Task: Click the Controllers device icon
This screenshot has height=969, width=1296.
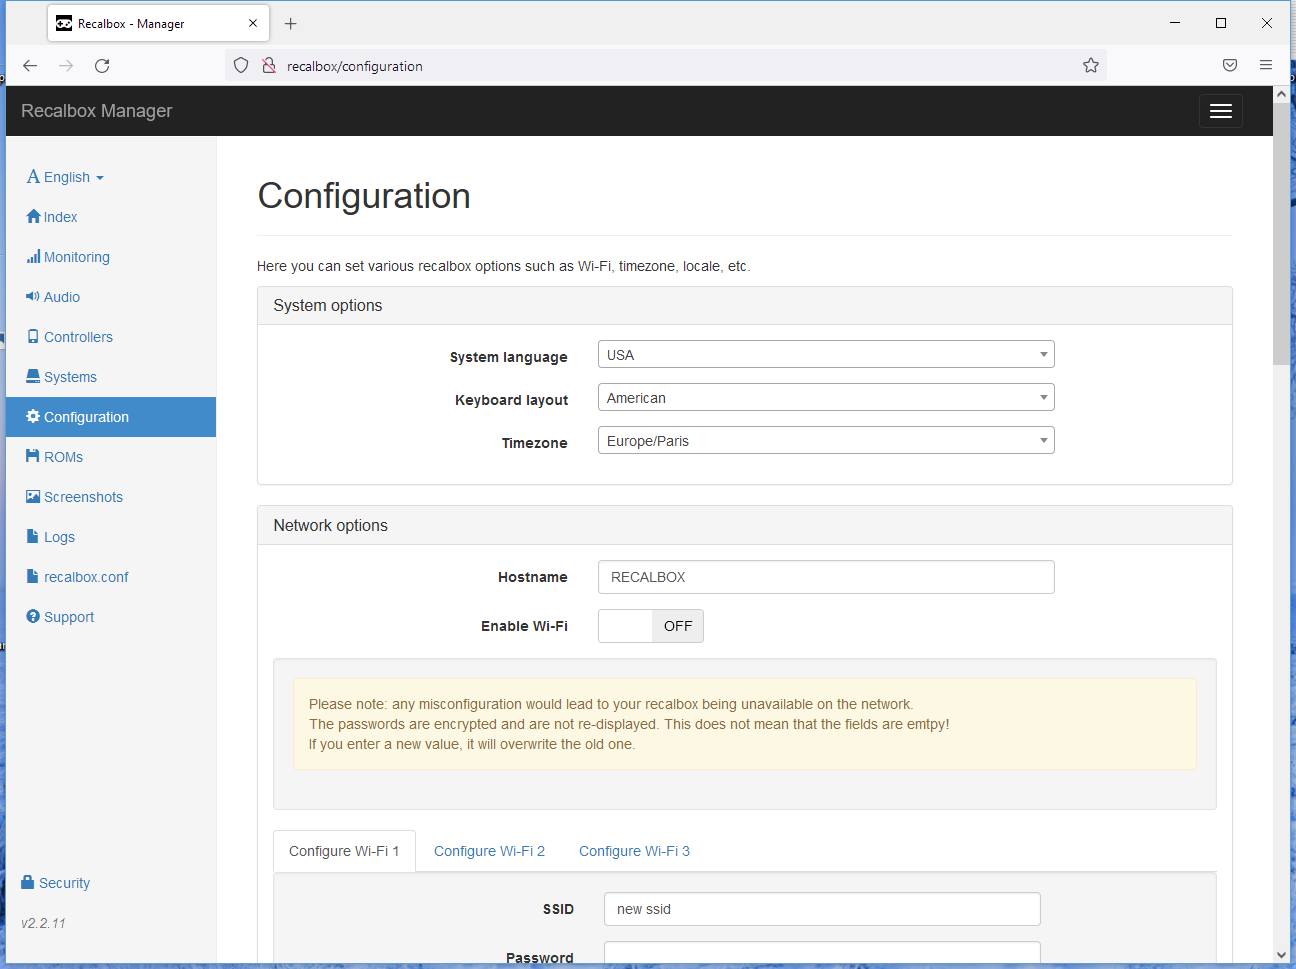Action: coord(33,337)
